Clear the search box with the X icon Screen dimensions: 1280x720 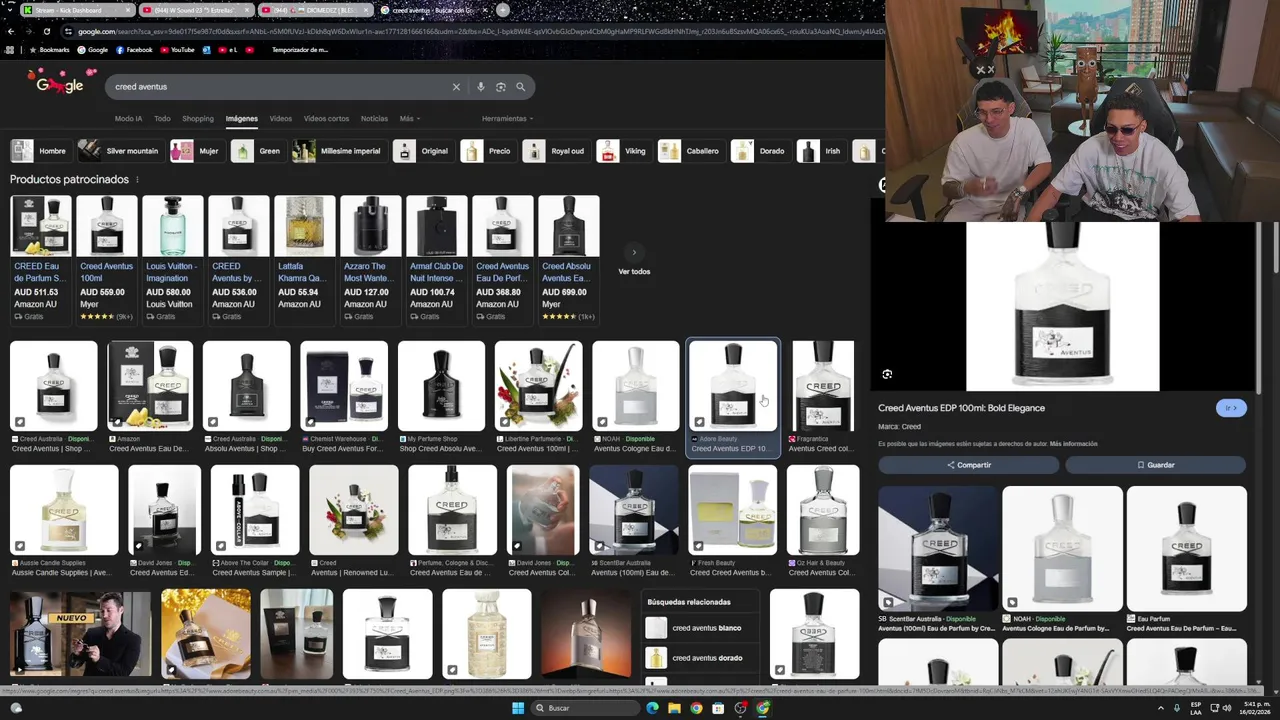pyautogui.click(x=456, y=87)
